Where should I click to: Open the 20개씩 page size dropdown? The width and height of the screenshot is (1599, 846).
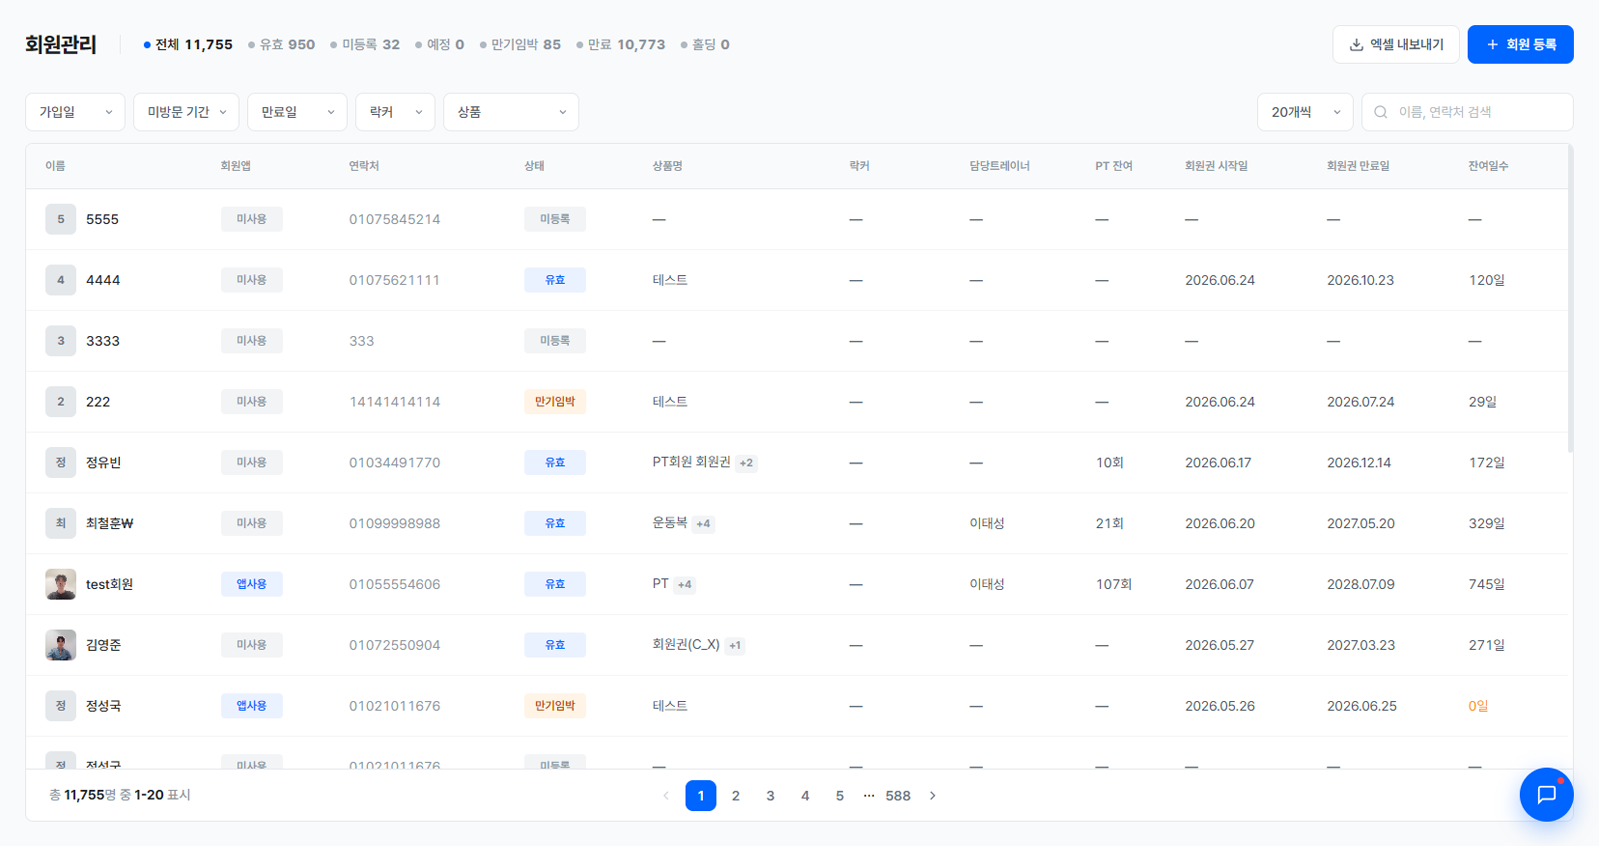[1305, 112]
